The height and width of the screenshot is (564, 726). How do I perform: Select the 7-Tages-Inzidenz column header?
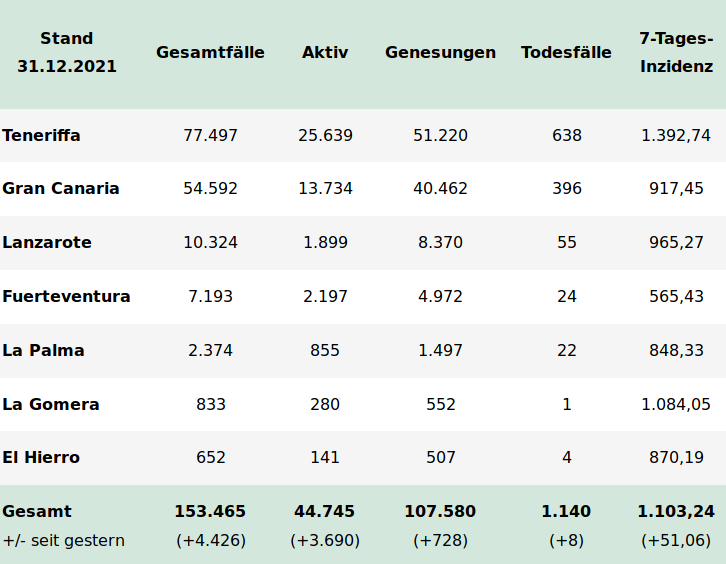(676, 53)
